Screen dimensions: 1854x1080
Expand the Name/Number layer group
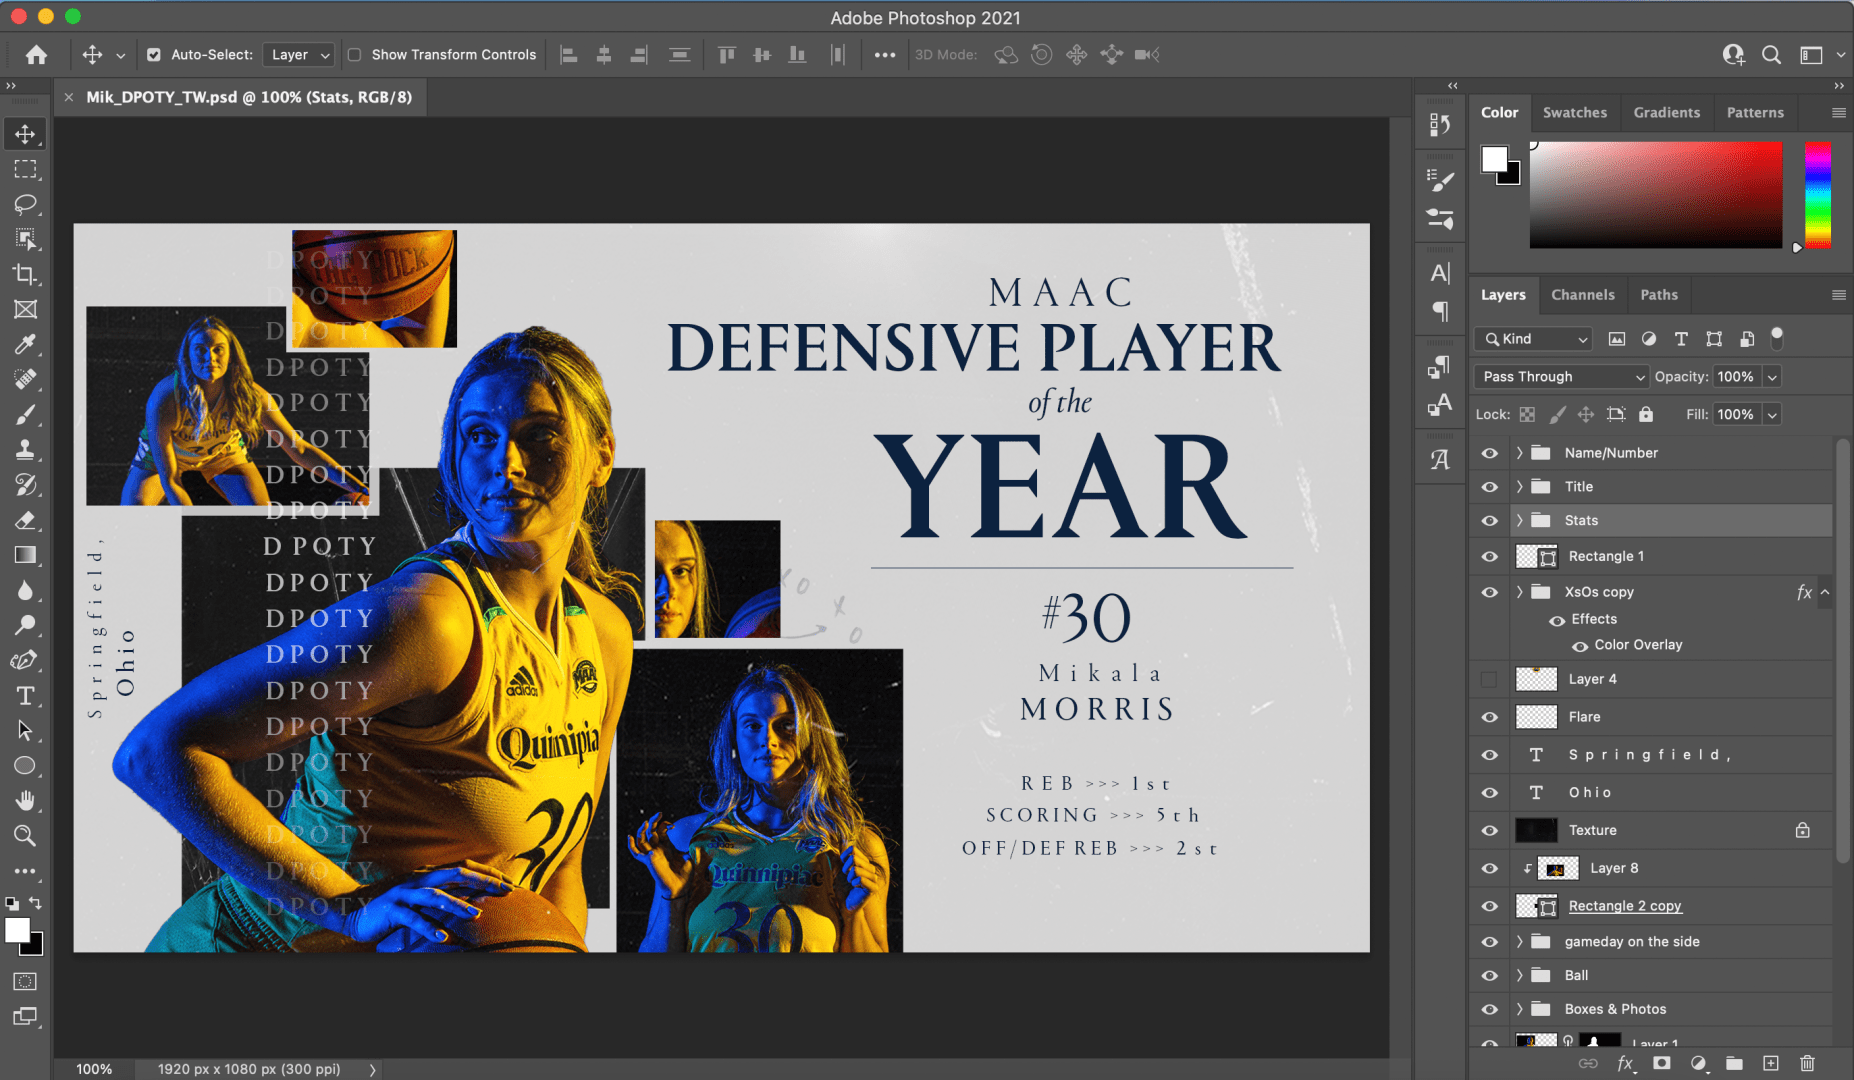click(1519, 453)
